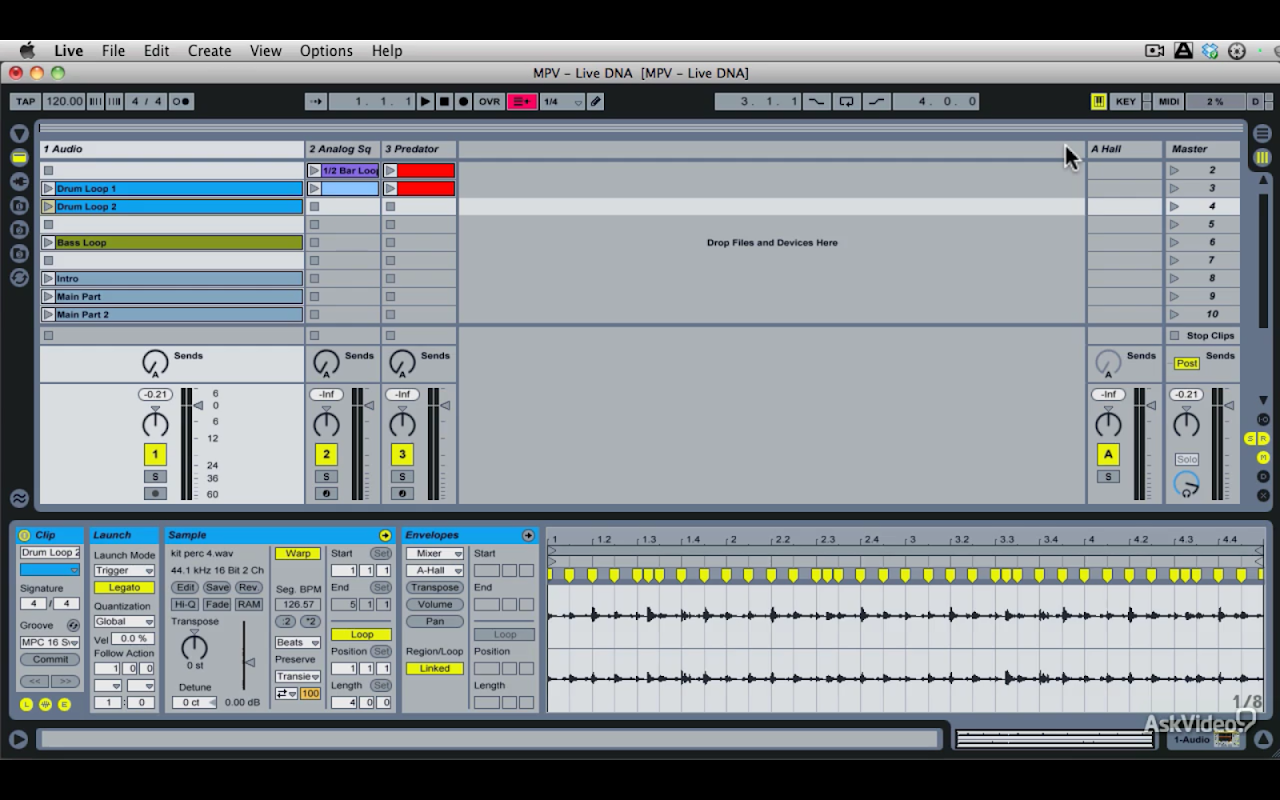This screenshot has height=800, width=1280.
Task: Switch to Session View selector
Action: click(x=1262, y=157)
